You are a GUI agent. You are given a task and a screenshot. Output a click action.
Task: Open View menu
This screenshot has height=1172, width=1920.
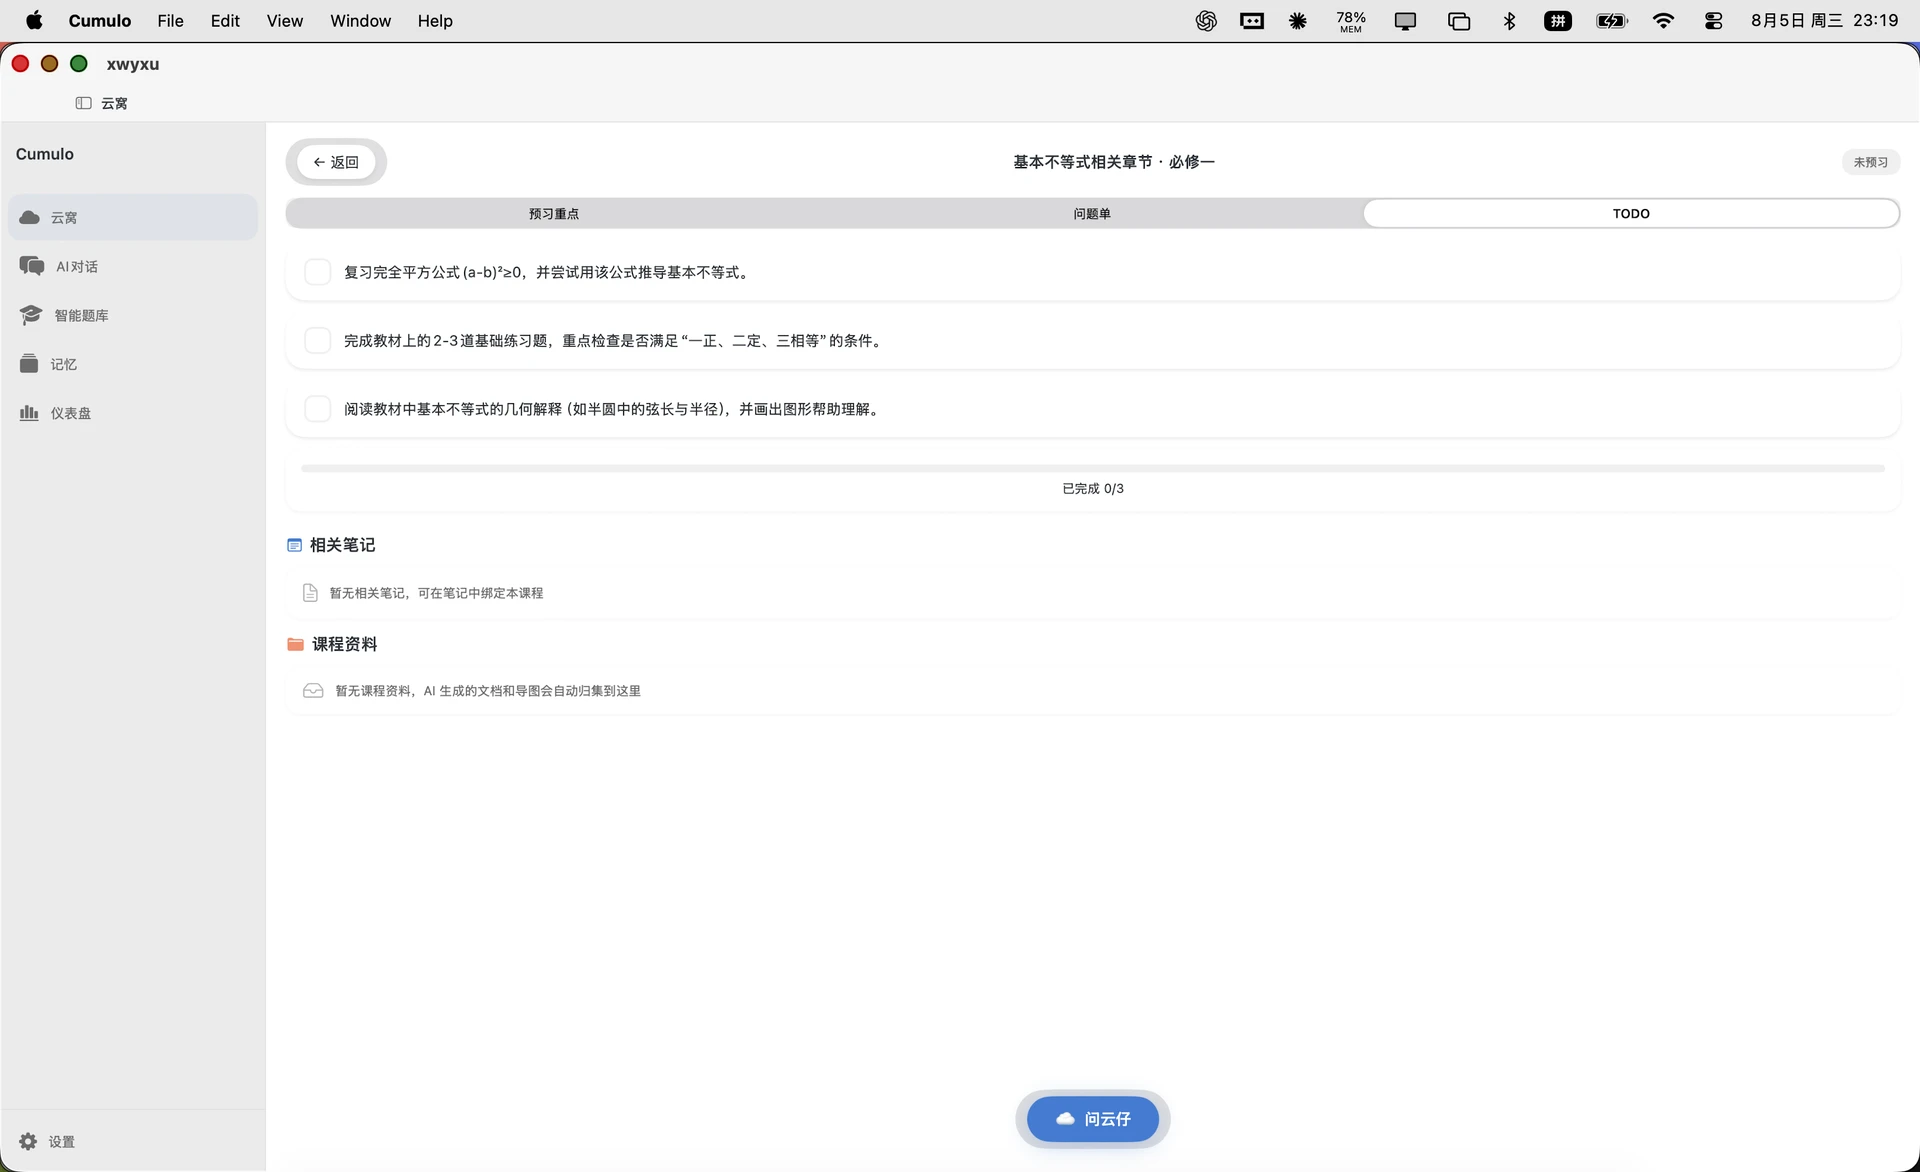(284, 20)
